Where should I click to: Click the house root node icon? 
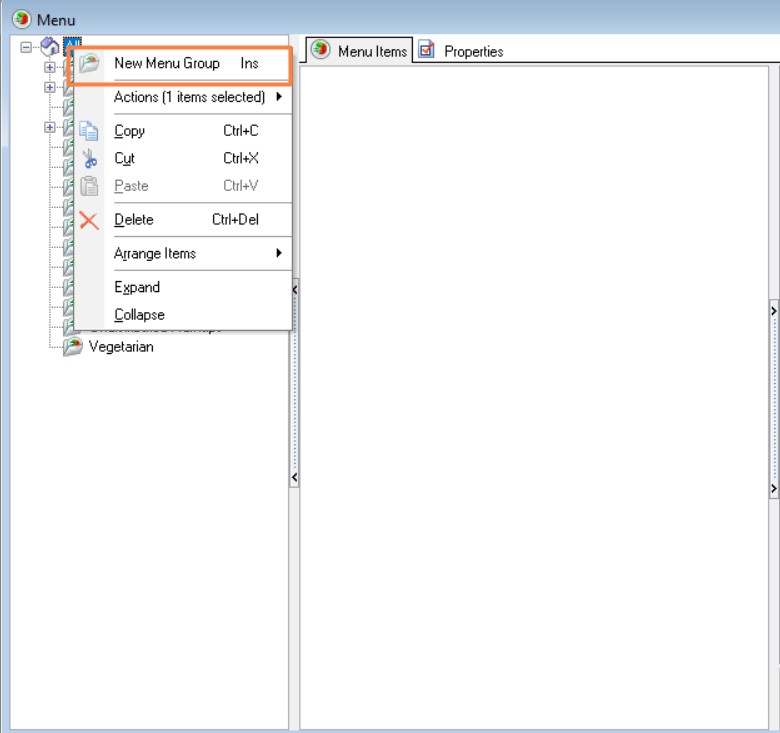tap(50, 47)
